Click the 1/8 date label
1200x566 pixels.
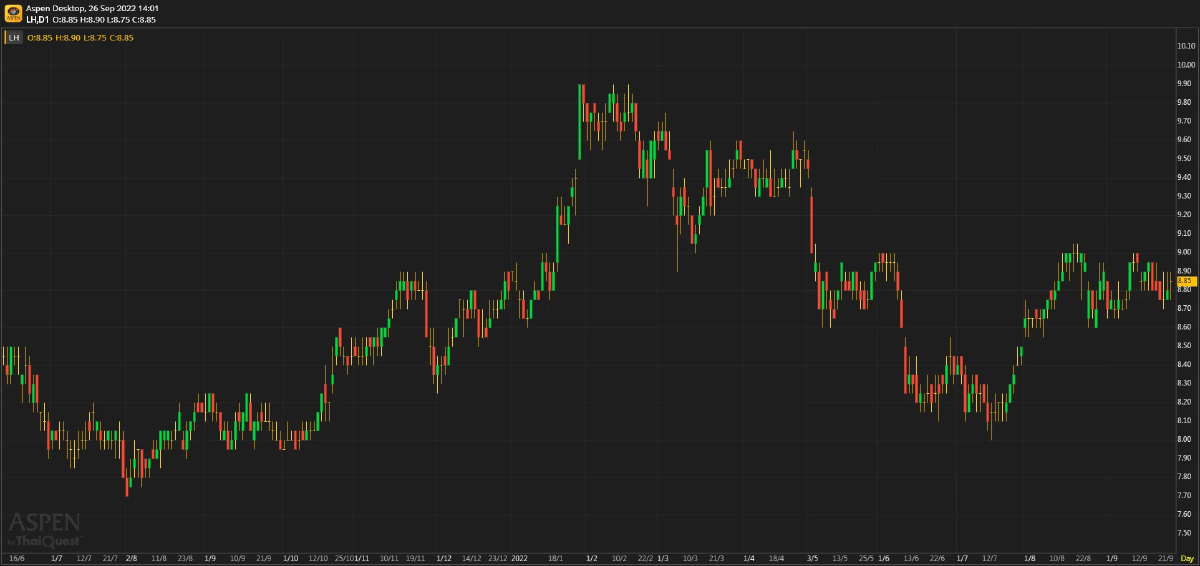point(1029,557)
